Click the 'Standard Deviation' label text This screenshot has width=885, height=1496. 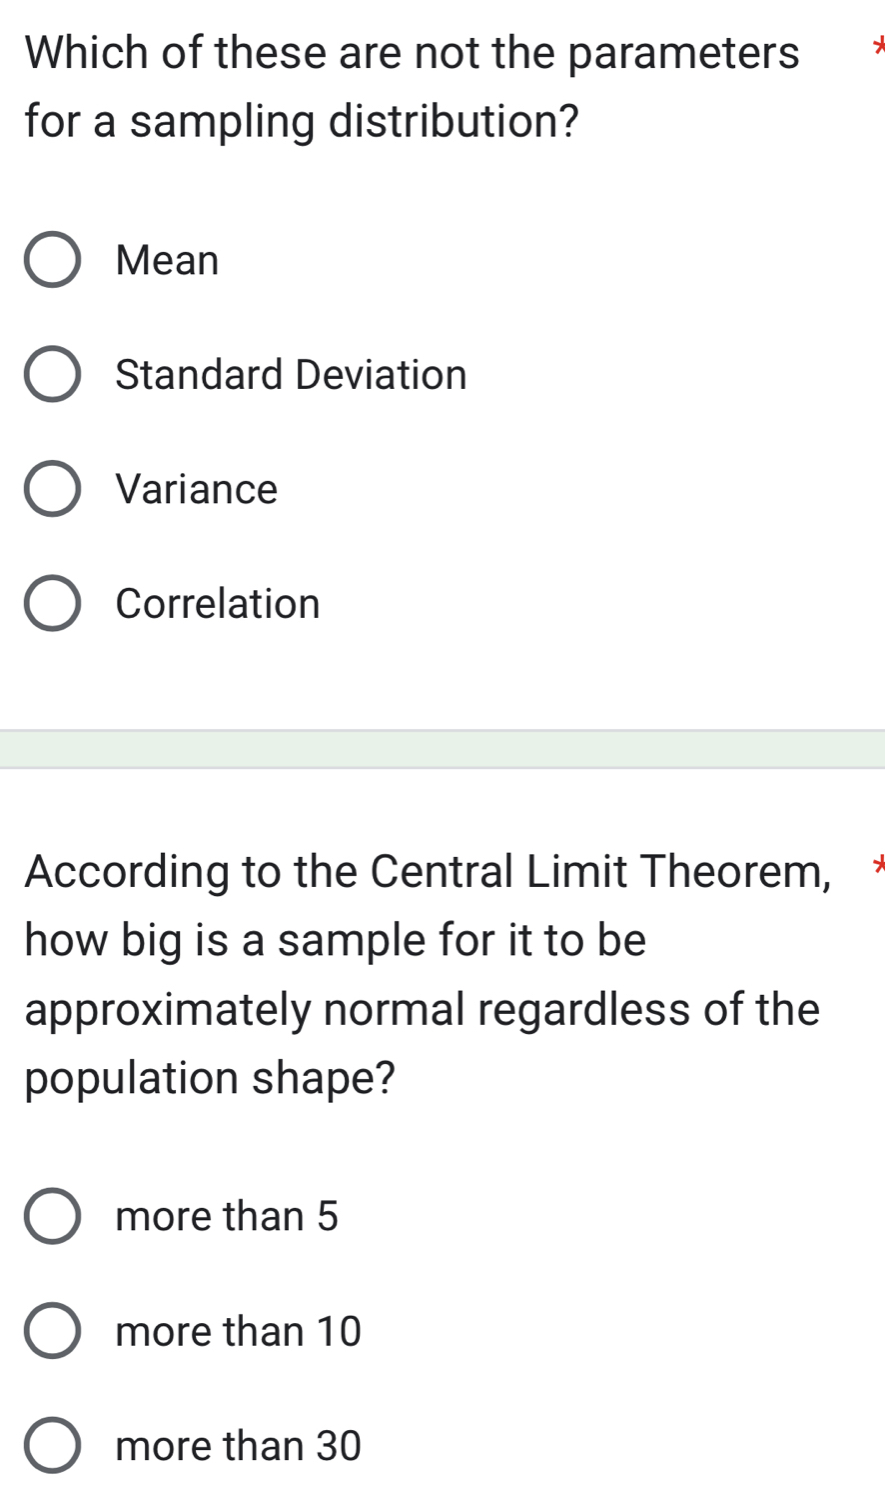pyautogui.click(x=291, y=375)
